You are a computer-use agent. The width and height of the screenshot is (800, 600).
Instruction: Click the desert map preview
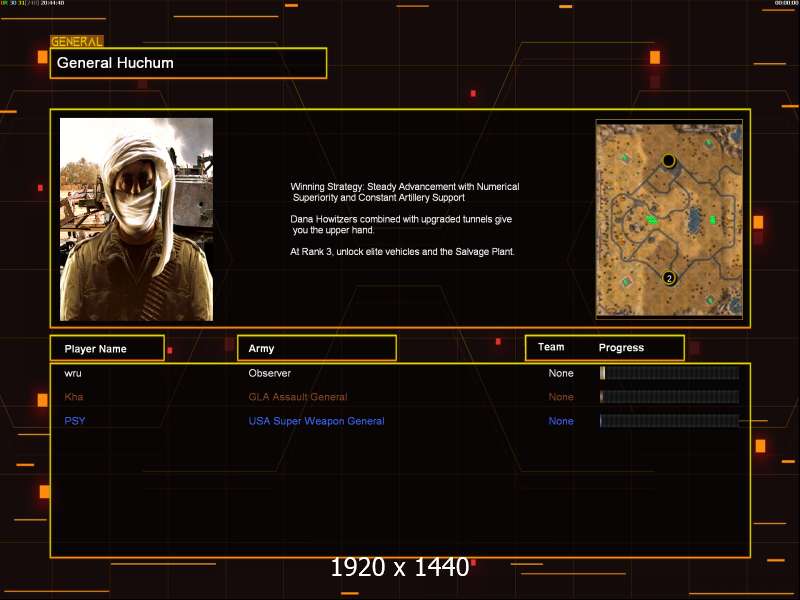(669, 219)
